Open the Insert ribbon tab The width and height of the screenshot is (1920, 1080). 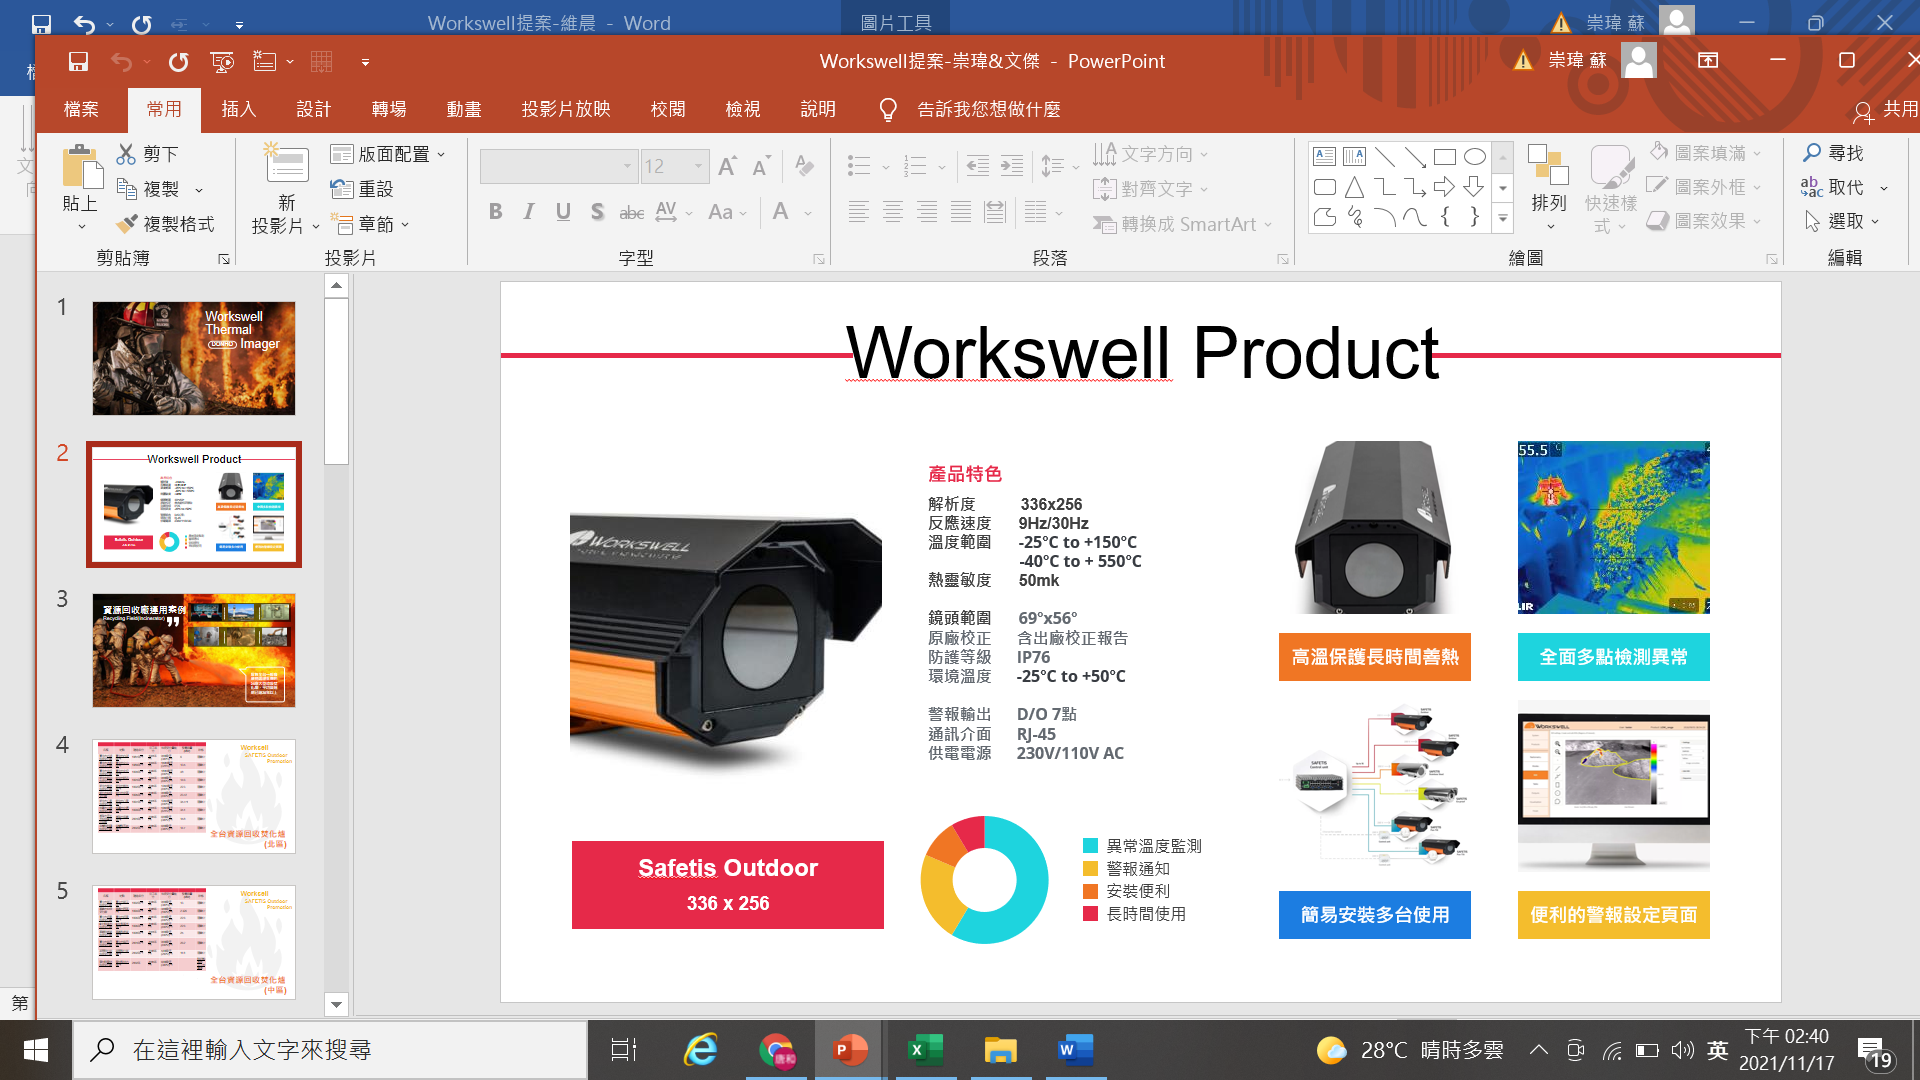tap(238, 109)
